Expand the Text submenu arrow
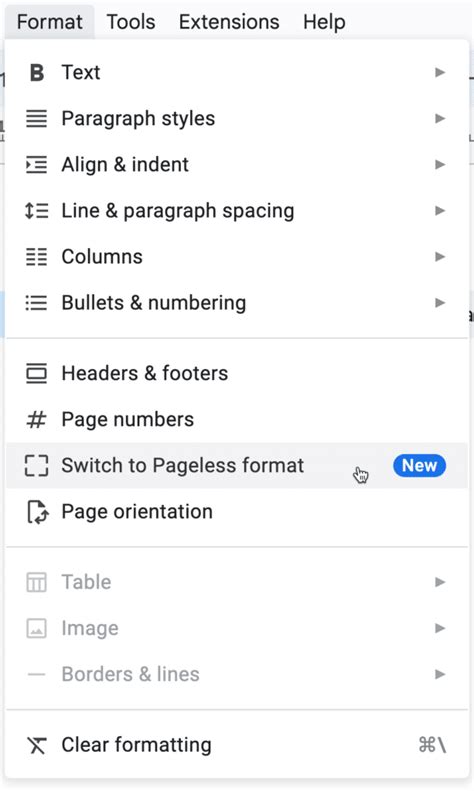This screenshot has width=474, height=791. point(440,73)
